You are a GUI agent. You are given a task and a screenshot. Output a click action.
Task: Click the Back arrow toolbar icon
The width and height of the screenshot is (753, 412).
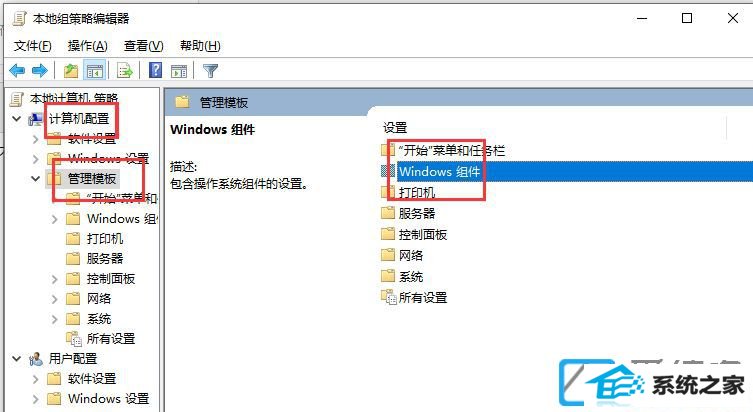(17, 71)
